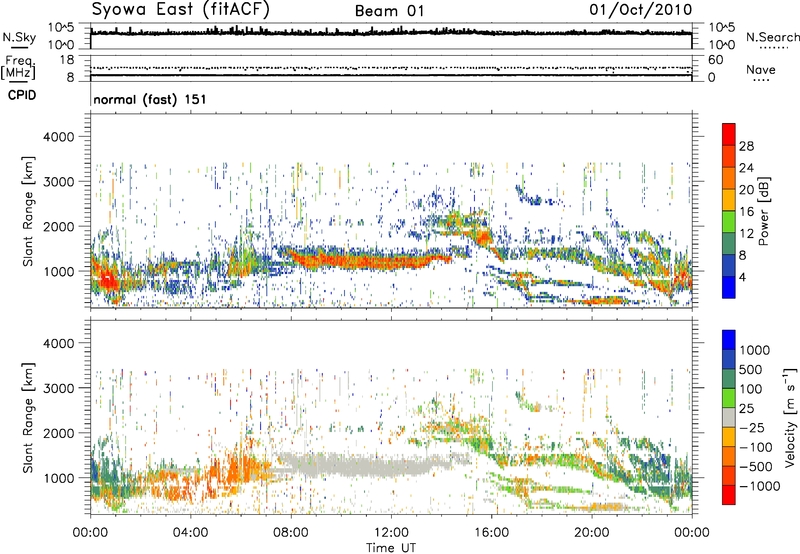Image resolution: width=800 pixels, height=554 pixels.
Task: Pick the blue top segment of Velocity bar
Action: 729,340
